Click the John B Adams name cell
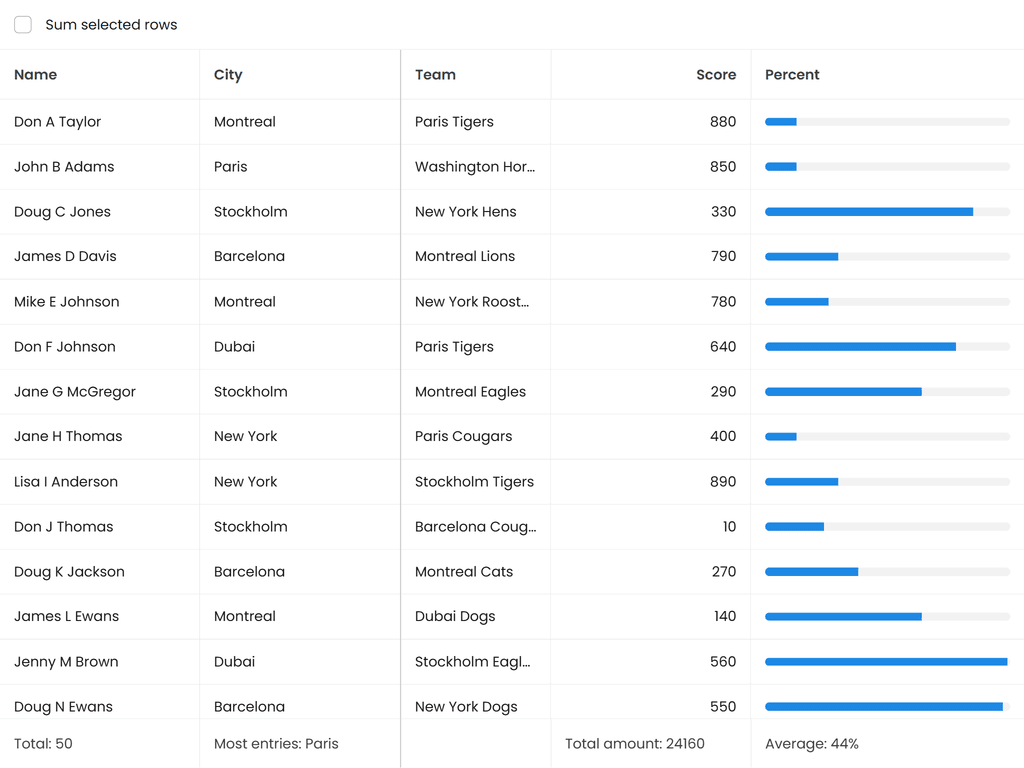Screen dimensions: 1024x768 [x=64, y=167]
